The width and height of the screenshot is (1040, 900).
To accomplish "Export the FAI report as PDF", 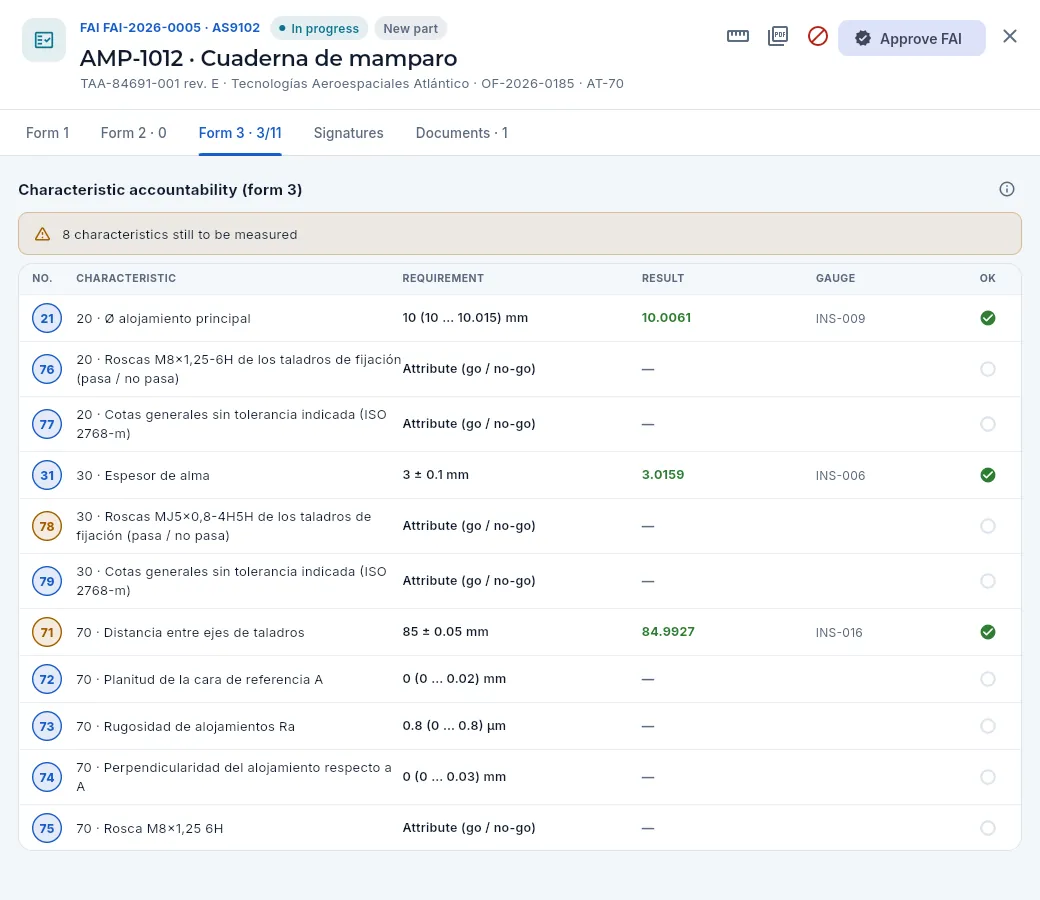I will 777,36.
